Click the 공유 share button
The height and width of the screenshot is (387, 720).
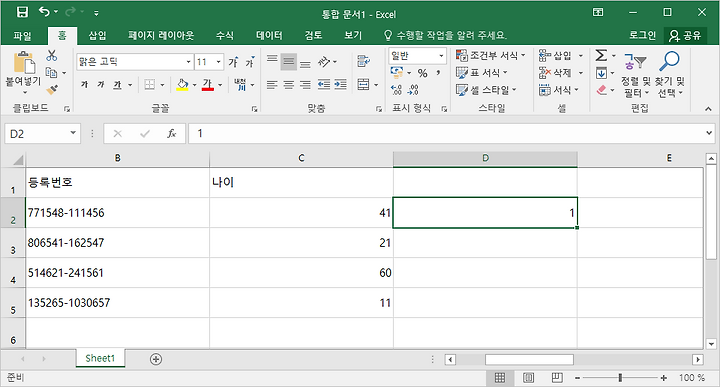pos(685,35)
